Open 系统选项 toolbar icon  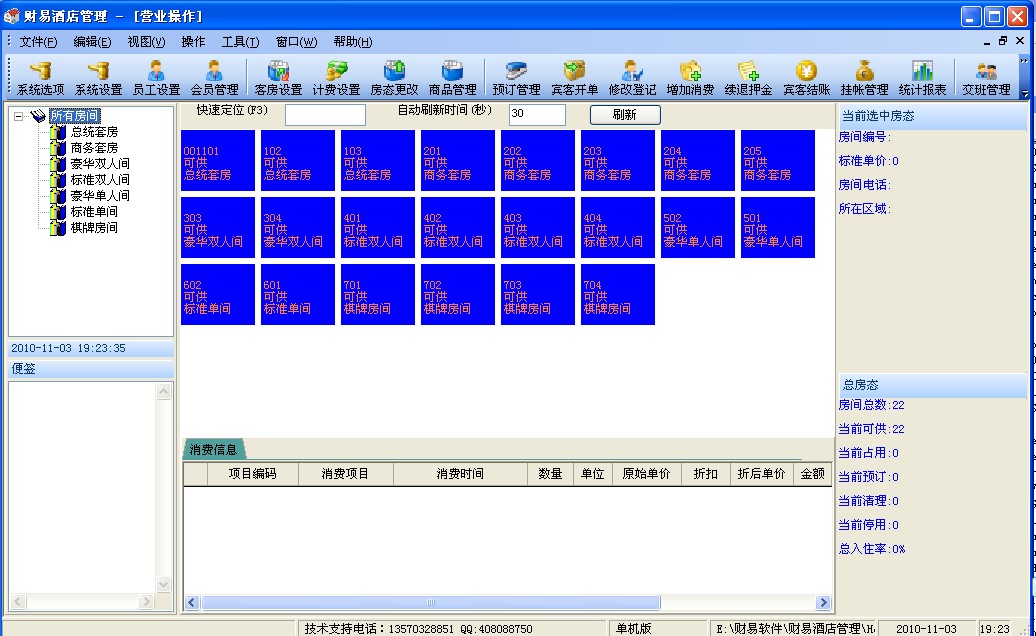40,78
